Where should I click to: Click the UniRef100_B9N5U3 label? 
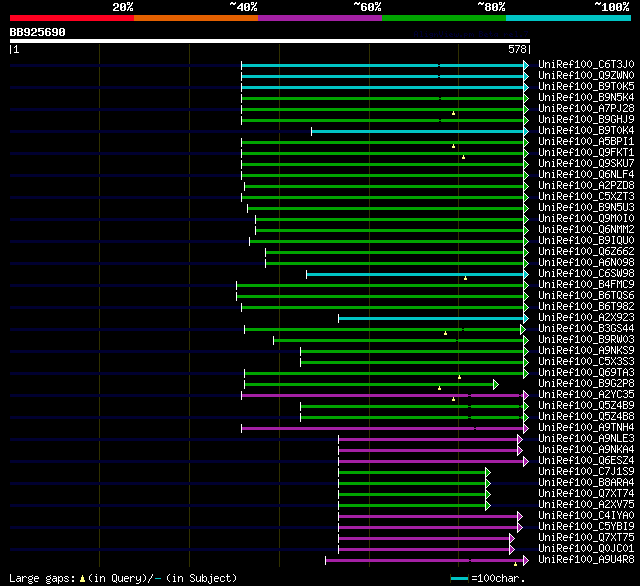tap(586, 208)
